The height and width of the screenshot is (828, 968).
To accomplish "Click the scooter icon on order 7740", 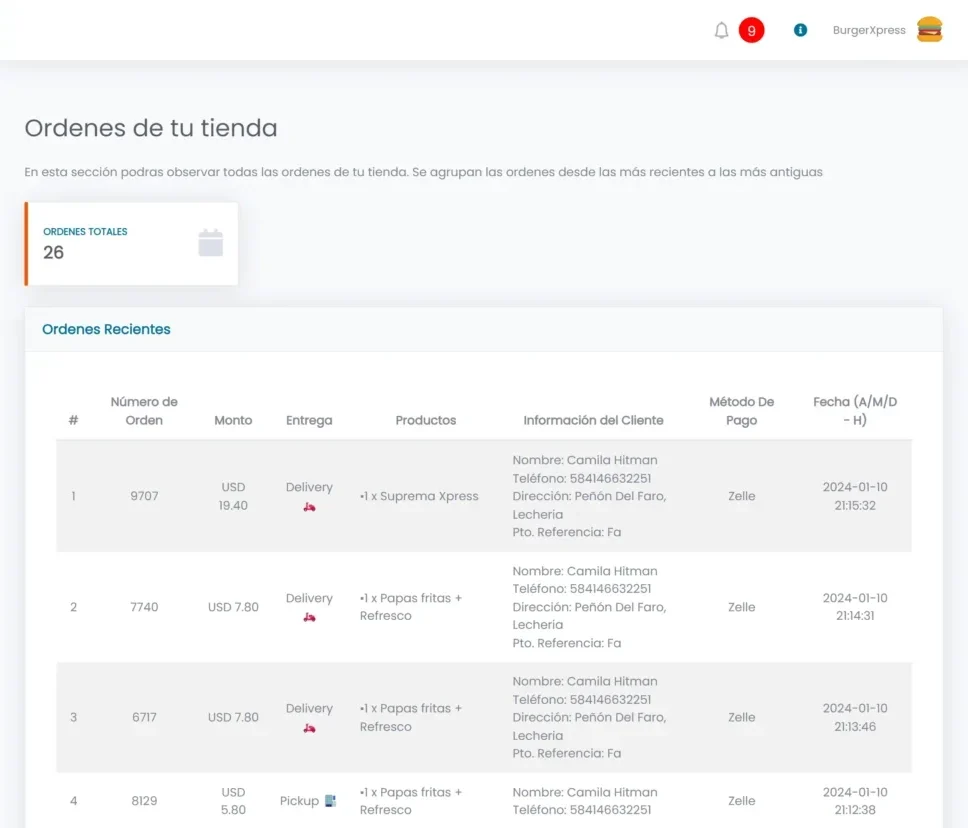I will (308, 616).
